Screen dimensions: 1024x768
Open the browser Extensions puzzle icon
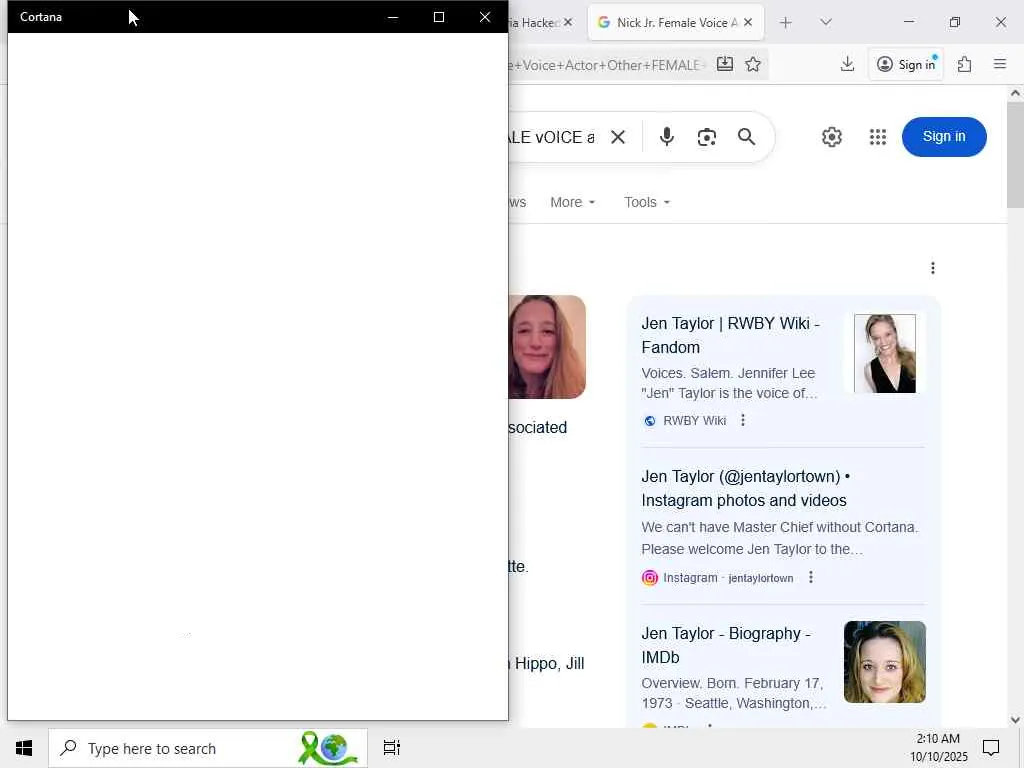click(x=964, y=64)
